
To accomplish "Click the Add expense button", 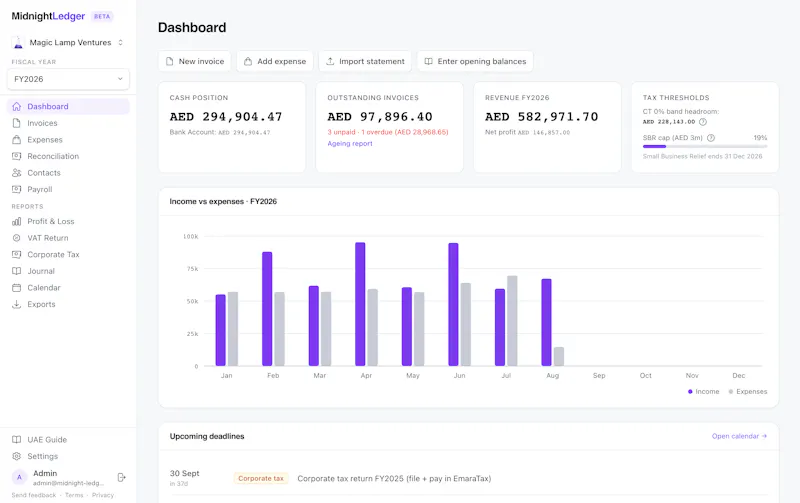I will 275,61.
